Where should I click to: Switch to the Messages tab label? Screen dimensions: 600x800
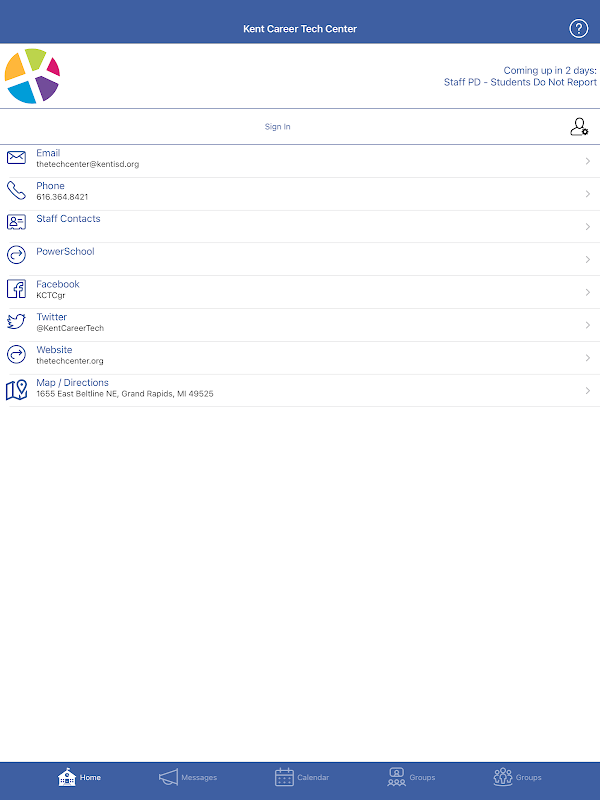point(199,778)
